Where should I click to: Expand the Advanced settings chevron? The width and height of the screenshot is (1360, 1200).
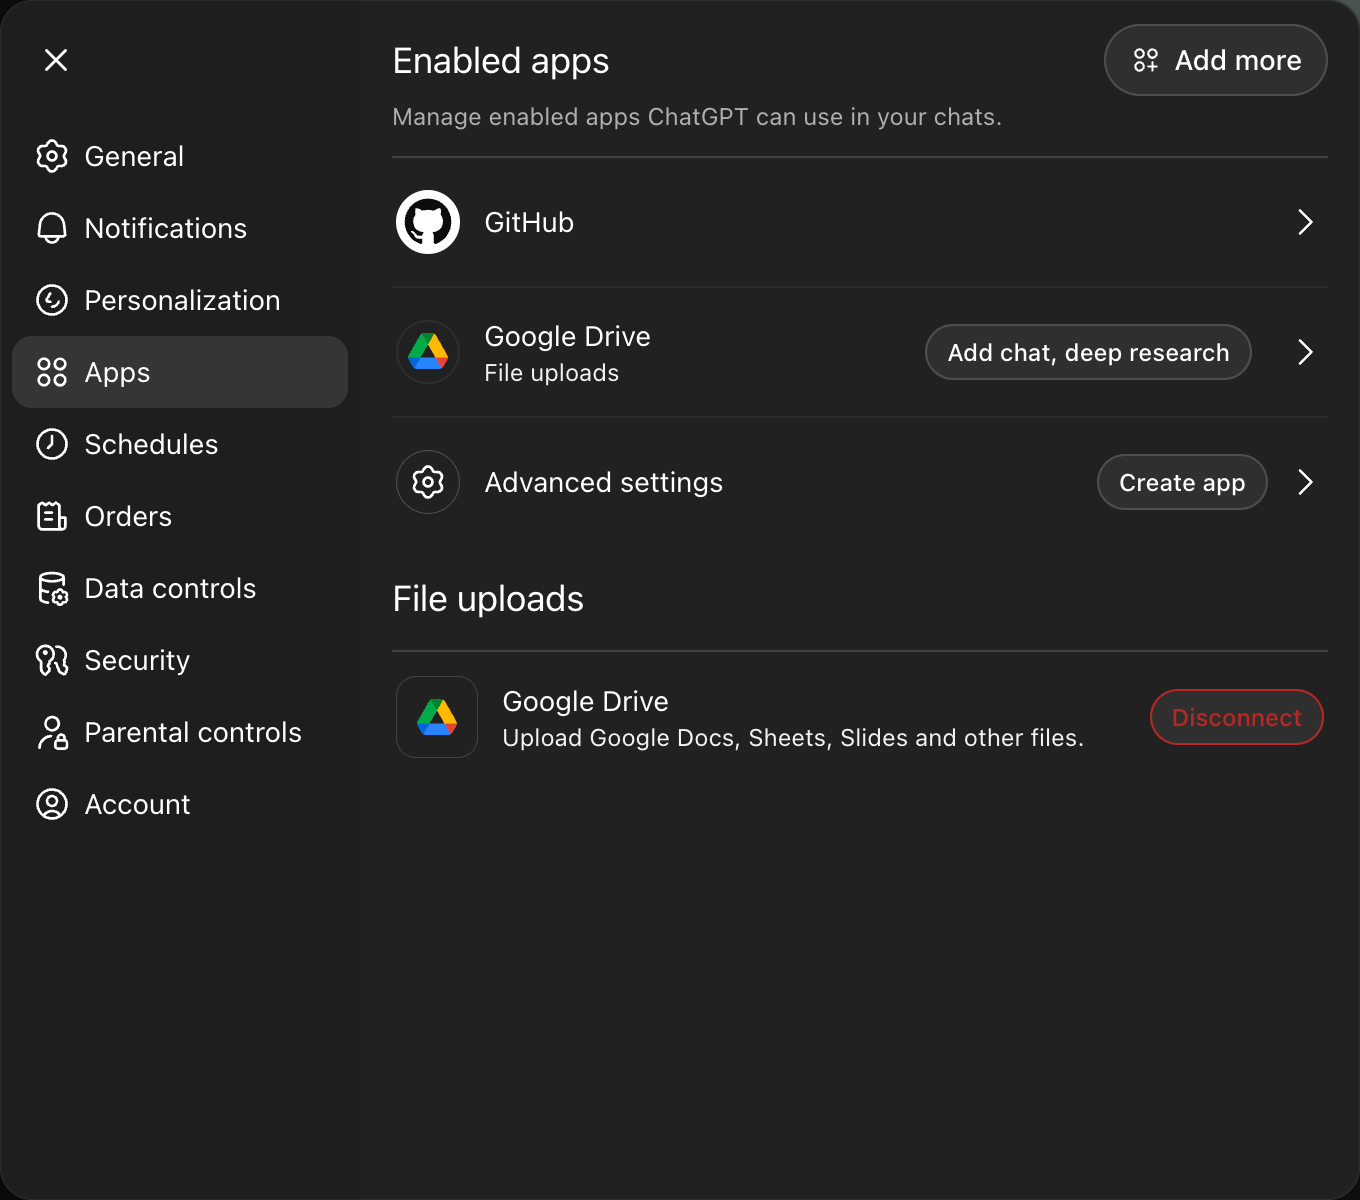(x=1305, y=482)
